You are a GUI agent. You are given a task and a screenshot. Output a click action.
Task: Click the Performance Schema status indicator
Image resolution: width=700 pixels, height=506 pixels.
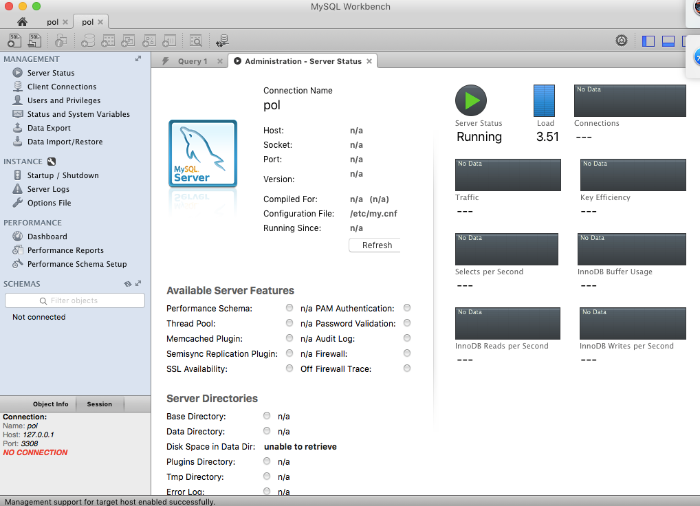pos(289,308)
